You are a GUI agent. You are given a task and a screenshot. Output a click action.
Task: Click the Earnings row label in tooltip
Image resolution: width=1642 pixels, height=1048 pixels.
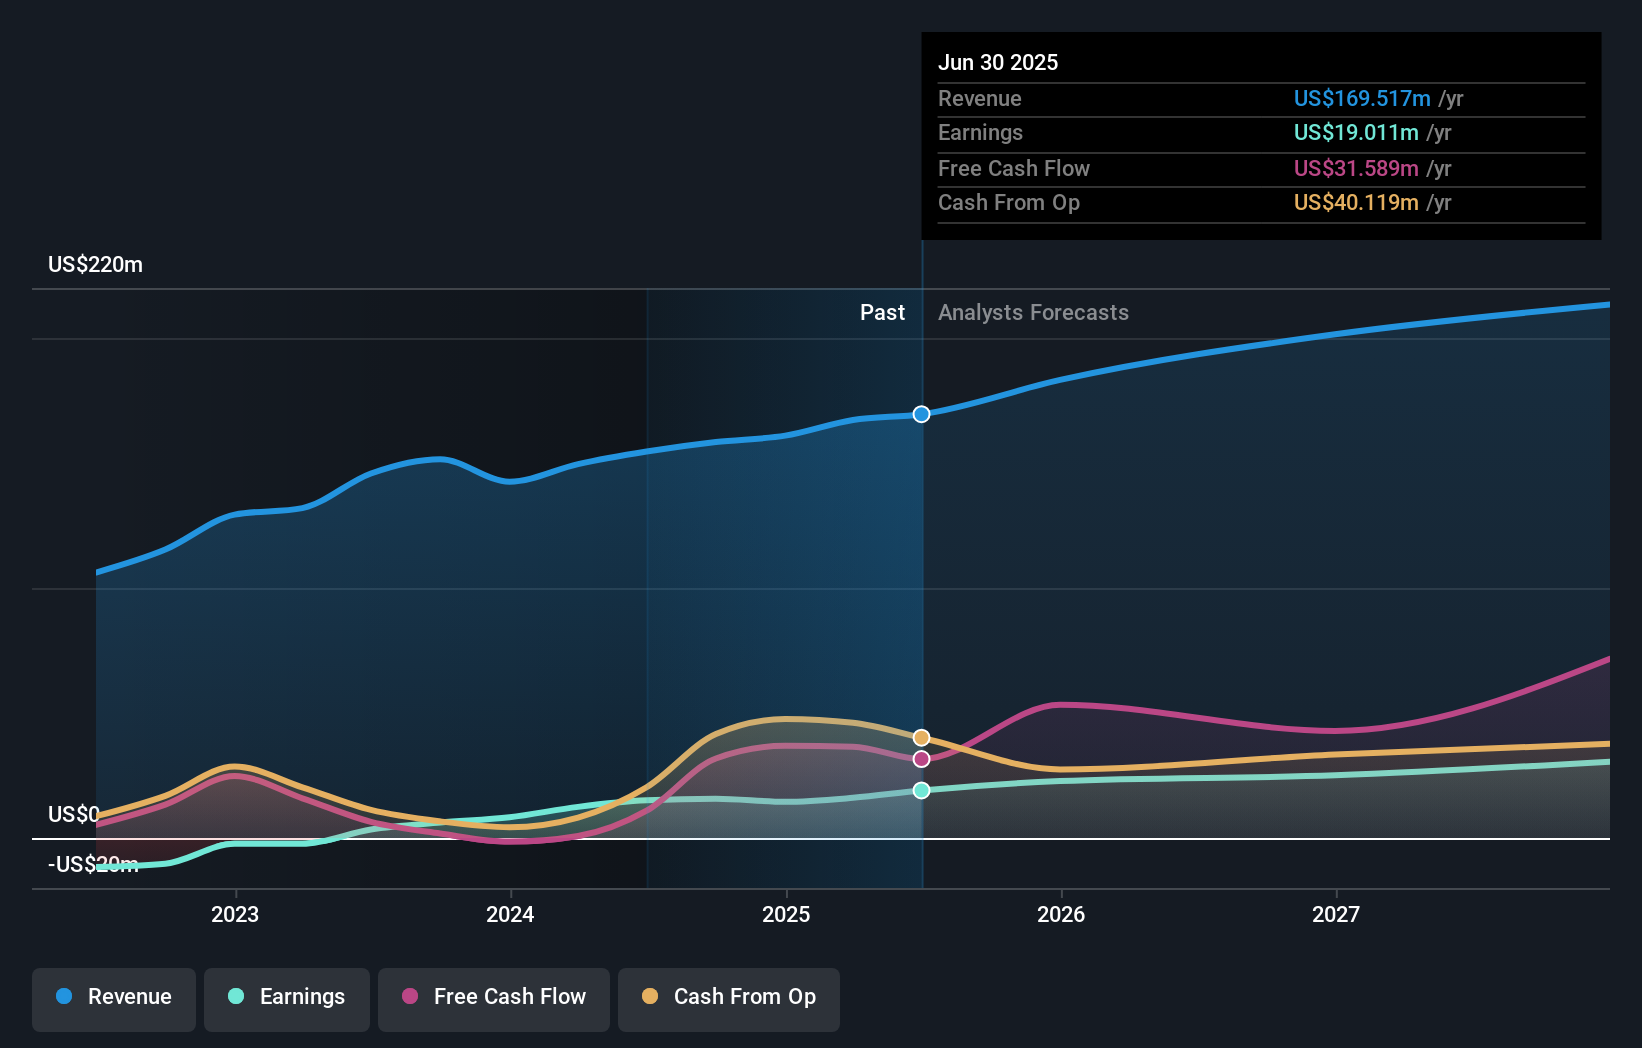(980, 133)
